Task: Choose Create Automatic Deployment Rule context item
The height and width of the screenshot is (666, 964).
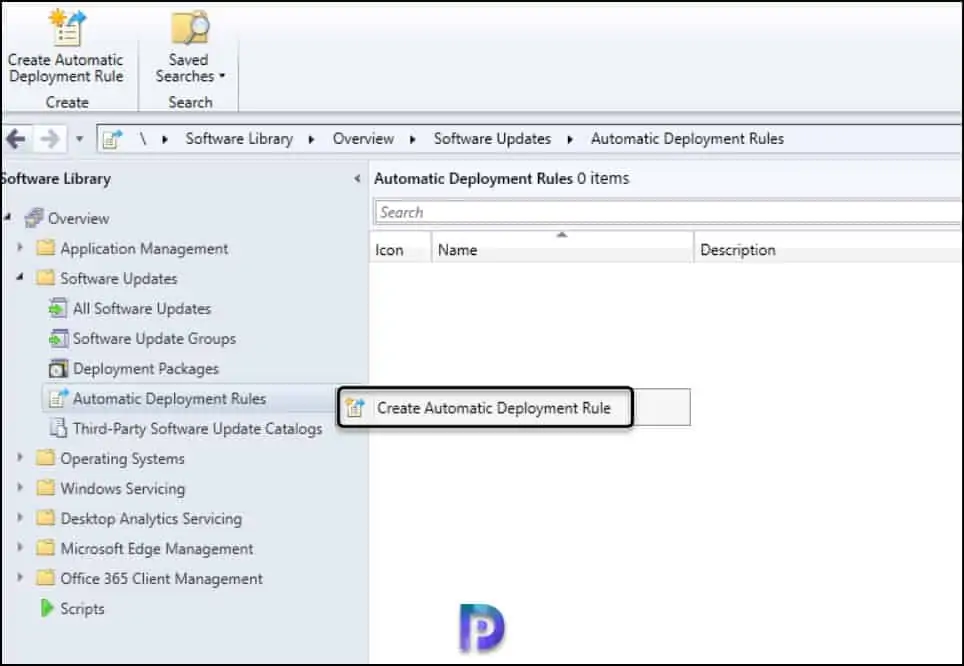Action: click(x=493, y=408)
